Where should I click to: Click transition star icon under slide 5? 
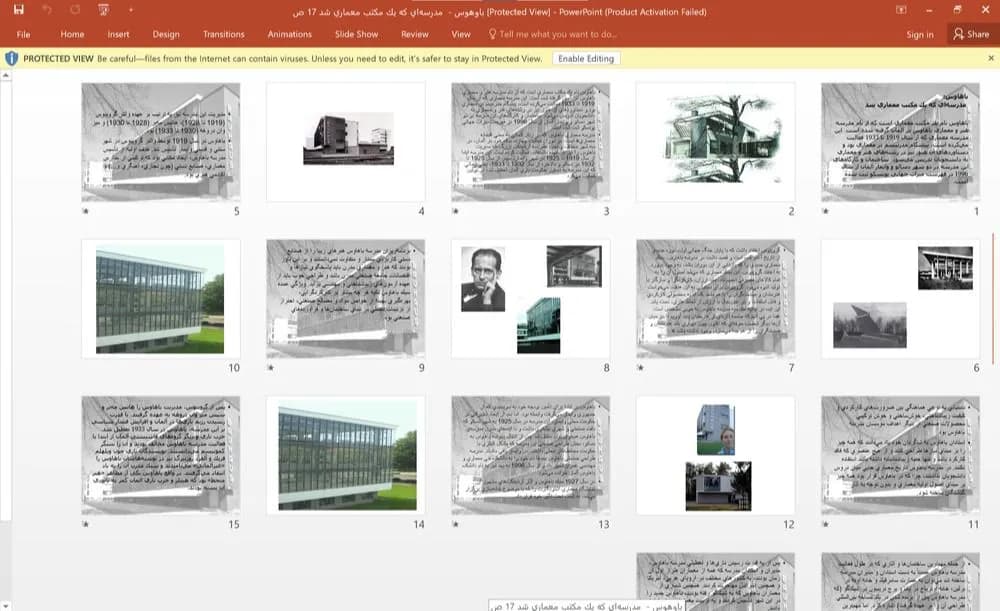point(85,210)
